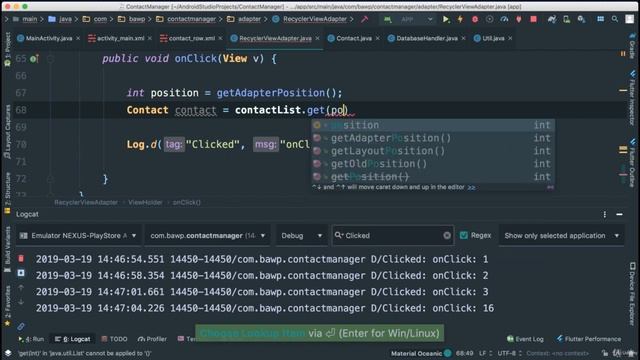Screen dimensions: 640x360
Task: Open the Project side tool window
Action: point(8,50)
